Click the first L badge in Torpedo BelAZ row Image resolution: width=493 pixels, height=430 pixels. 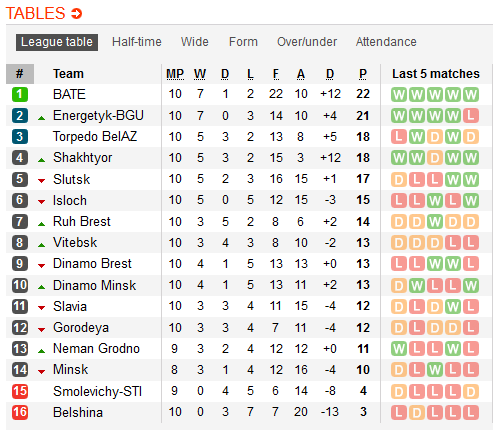click(x=399, y=137)
